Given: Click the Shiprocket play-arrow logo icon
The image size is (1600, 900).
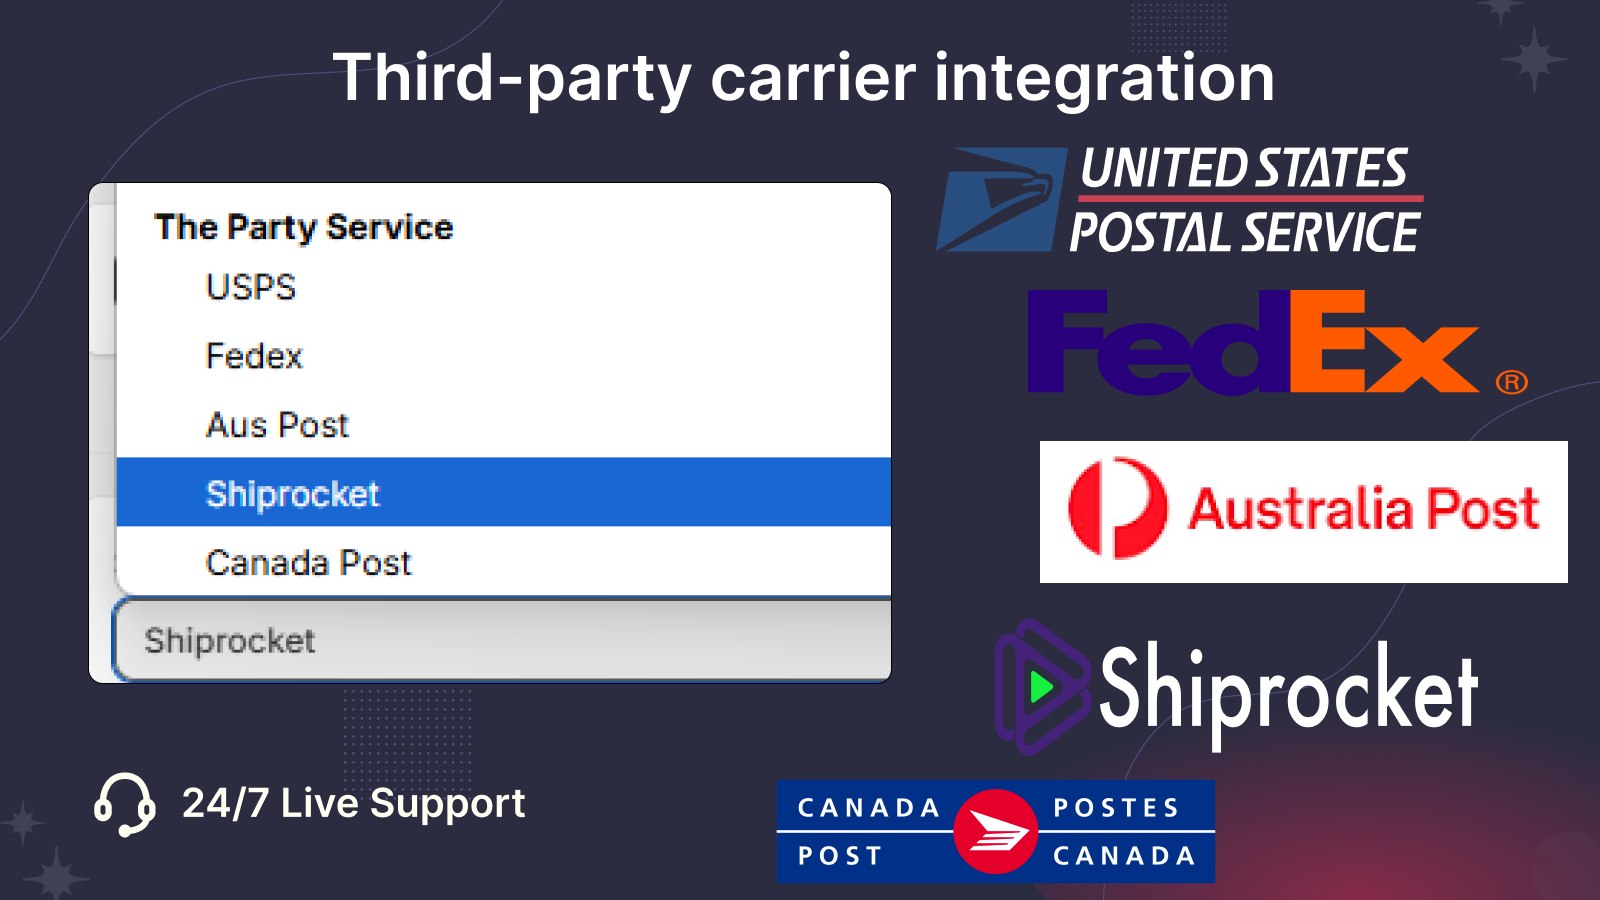Looking at the screenshot, I should point(1042,687).
